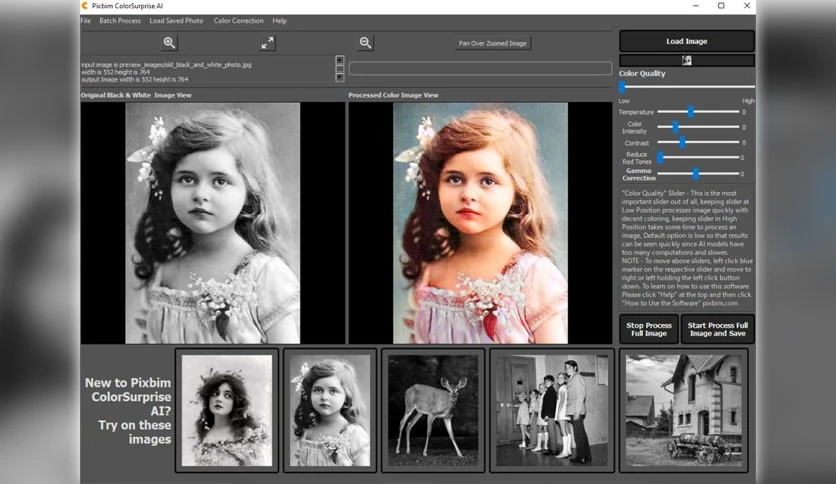Click the Load Image button
The width and height of the screenshot is (836, 484).
point(687,41)
